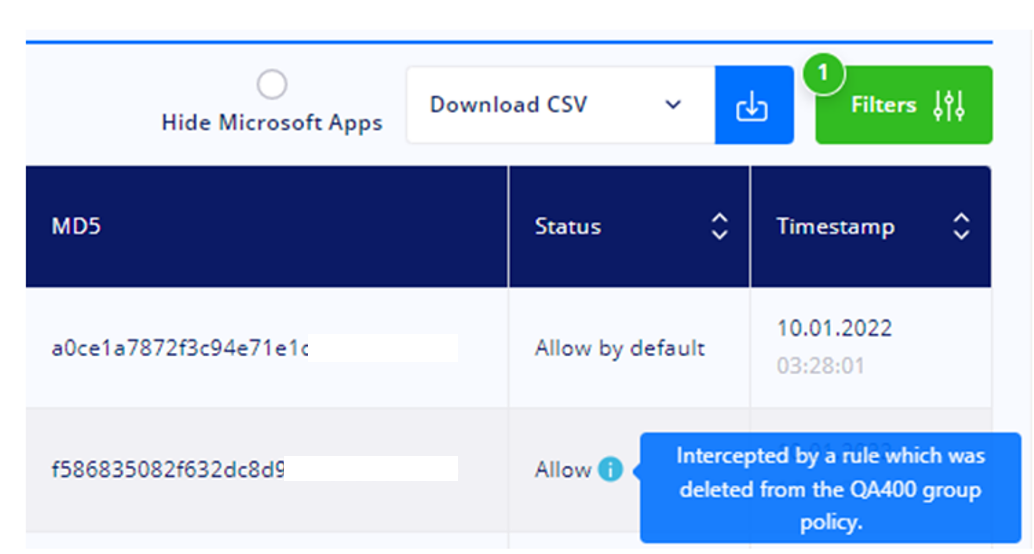Click the 10.01.2022 timestamp date

pos(834,328)
